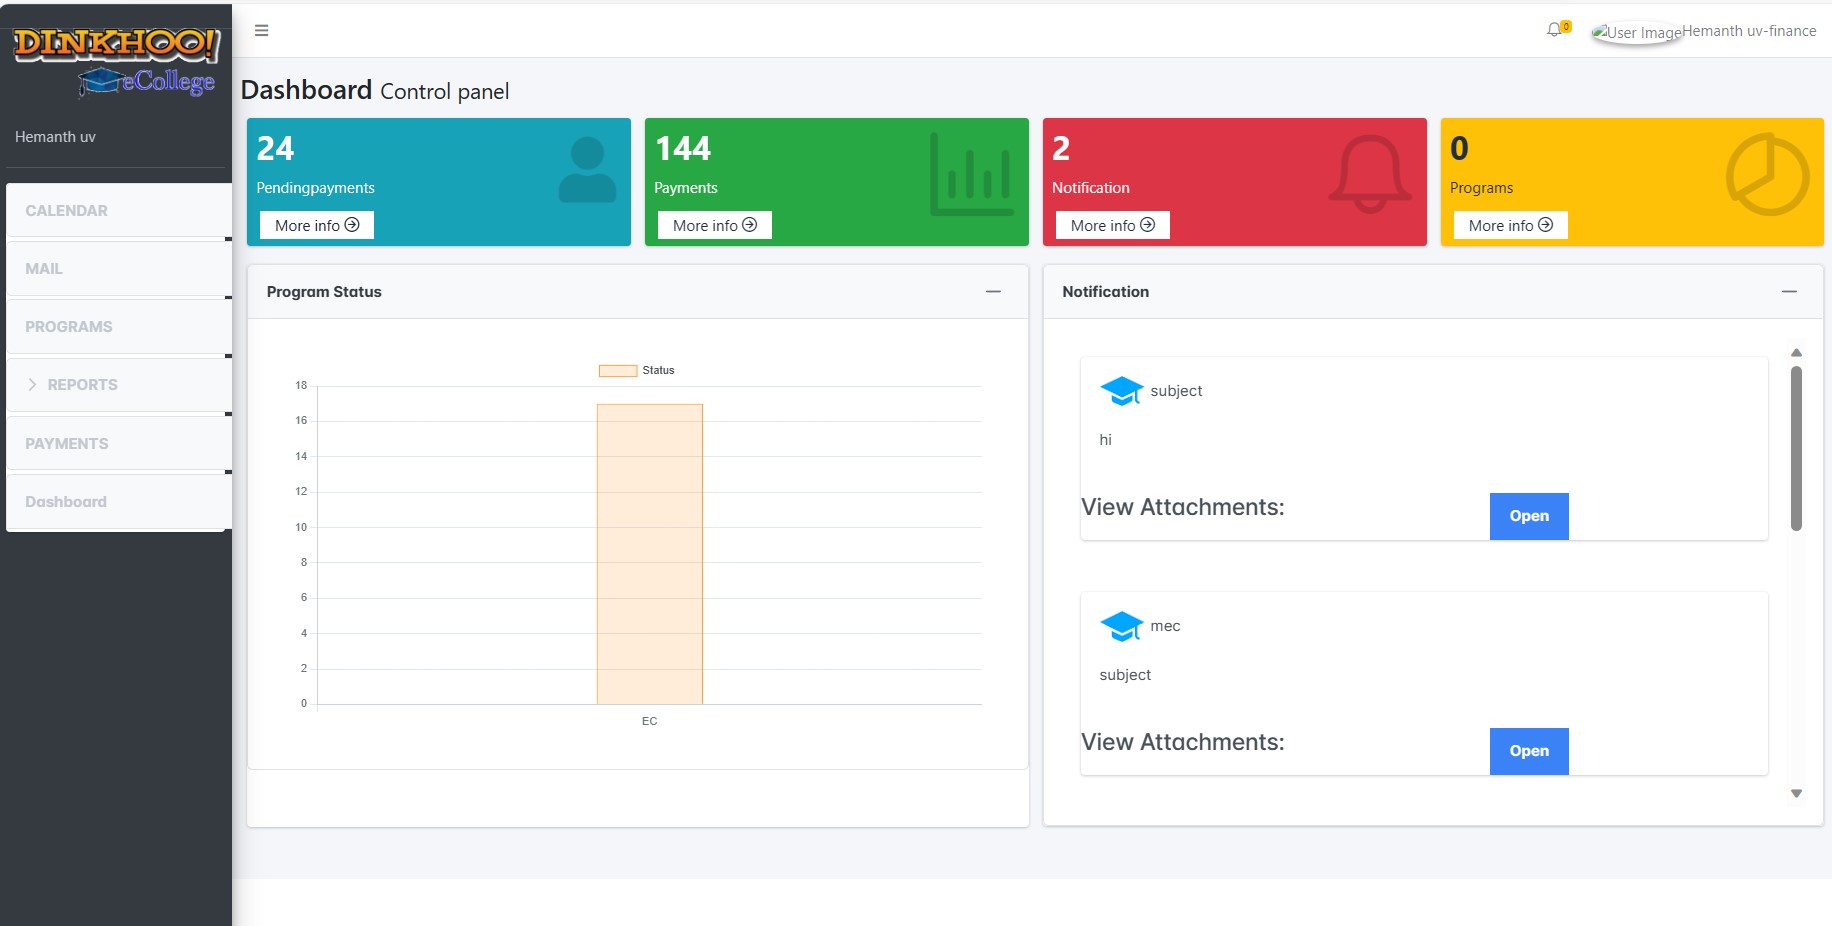1832x926 pixels.
Task: Open the Payments sidebar item
Action: [x=119, y=444]
